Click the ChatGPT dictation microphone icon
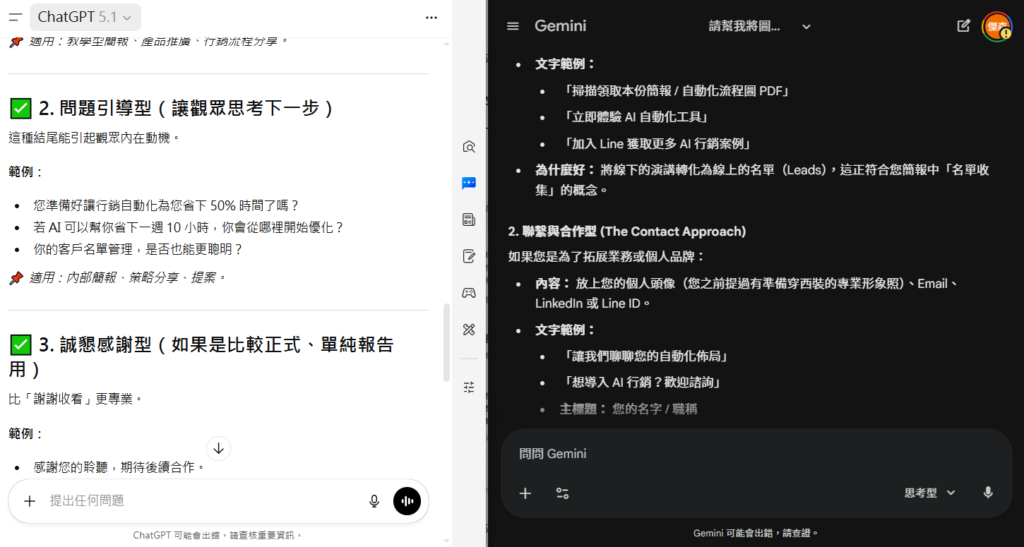Screen dimensions: 1024x547 (x=374, y=501)
